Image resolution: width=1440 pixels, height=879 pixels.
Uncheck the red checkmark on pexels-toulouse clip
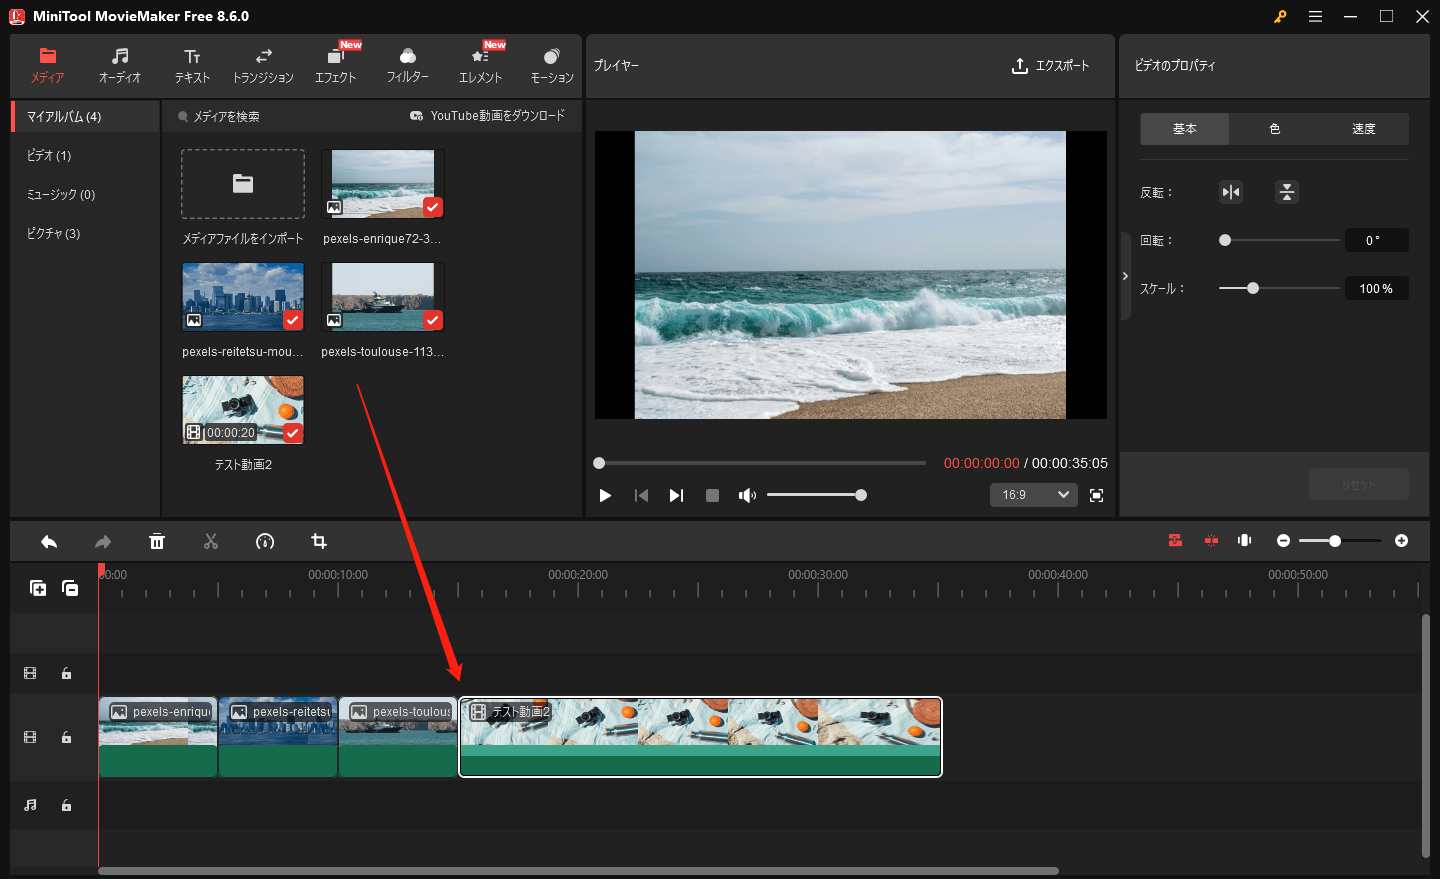click(x=432, y=320)
